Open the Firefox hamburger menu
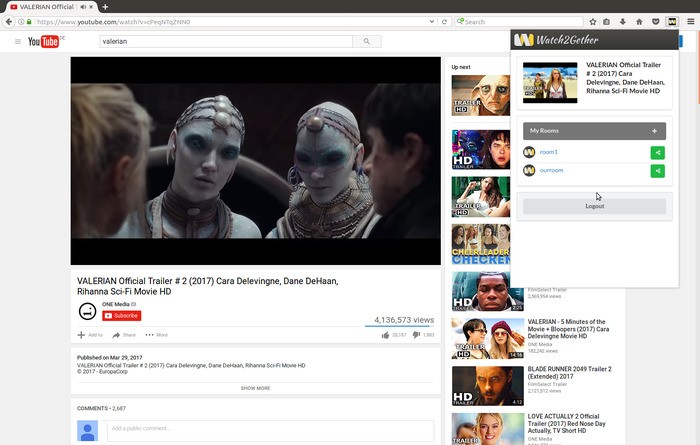Viewport: 700px width, 445px height. tap(691, 21)
